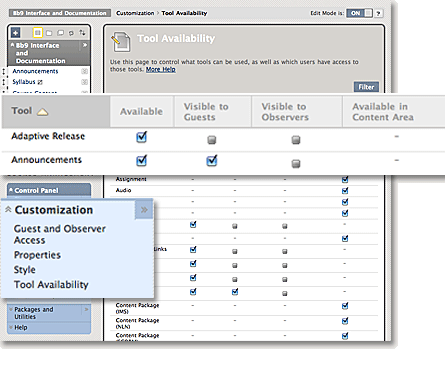Click the Available column header
Viewport: 445px width, 366px height.
pos(142,111)
